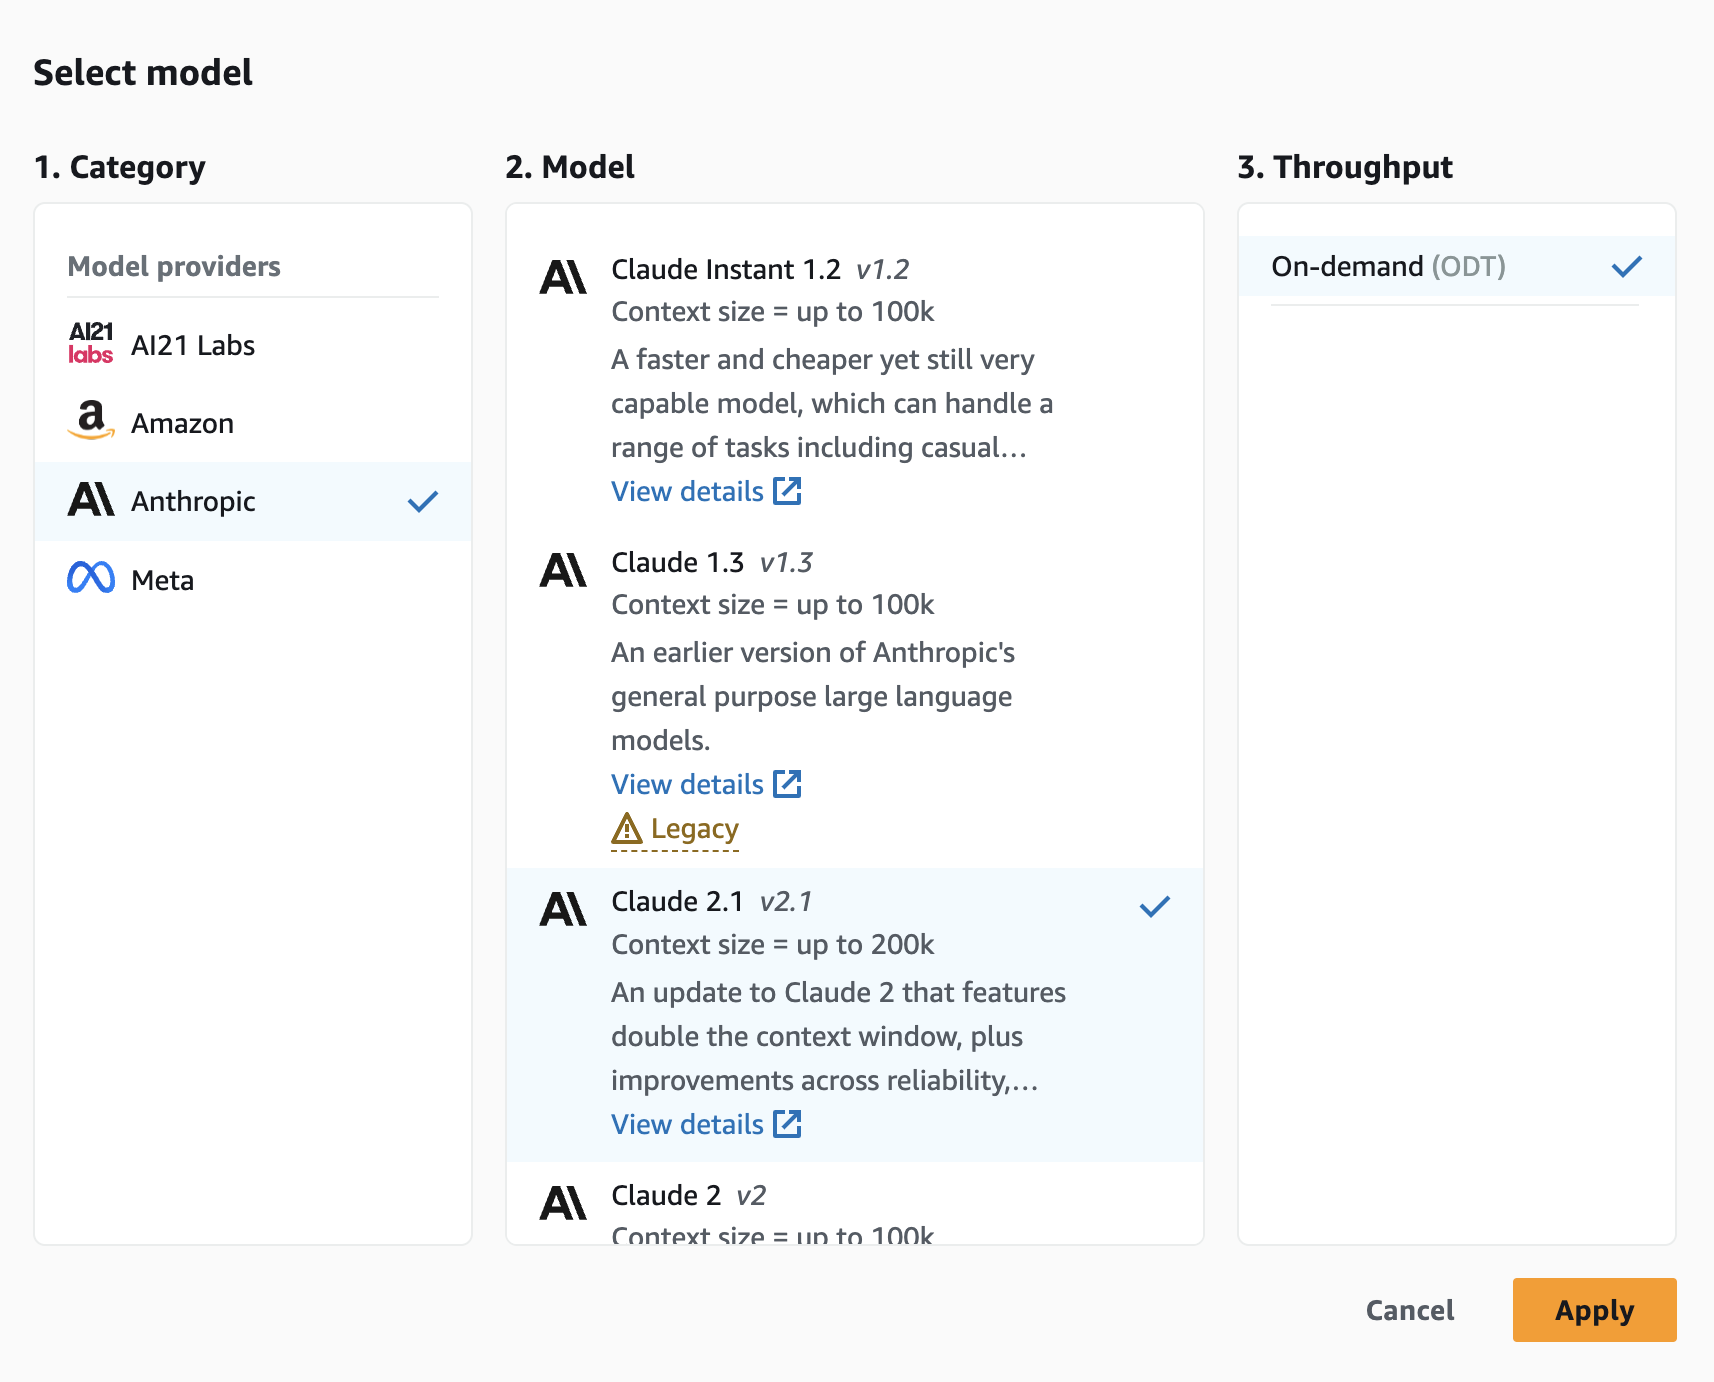The image size is (1714, 1382).
Task: Select Amazon provider
Action: point(253,423)
